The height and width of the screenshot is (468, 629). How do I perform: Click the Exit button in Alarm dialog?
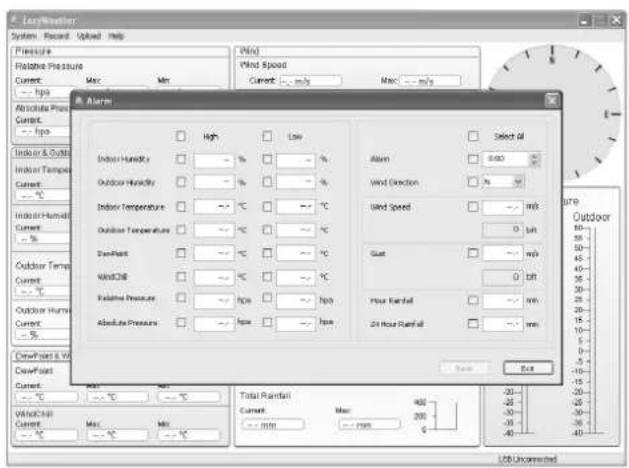pos(528,368)
